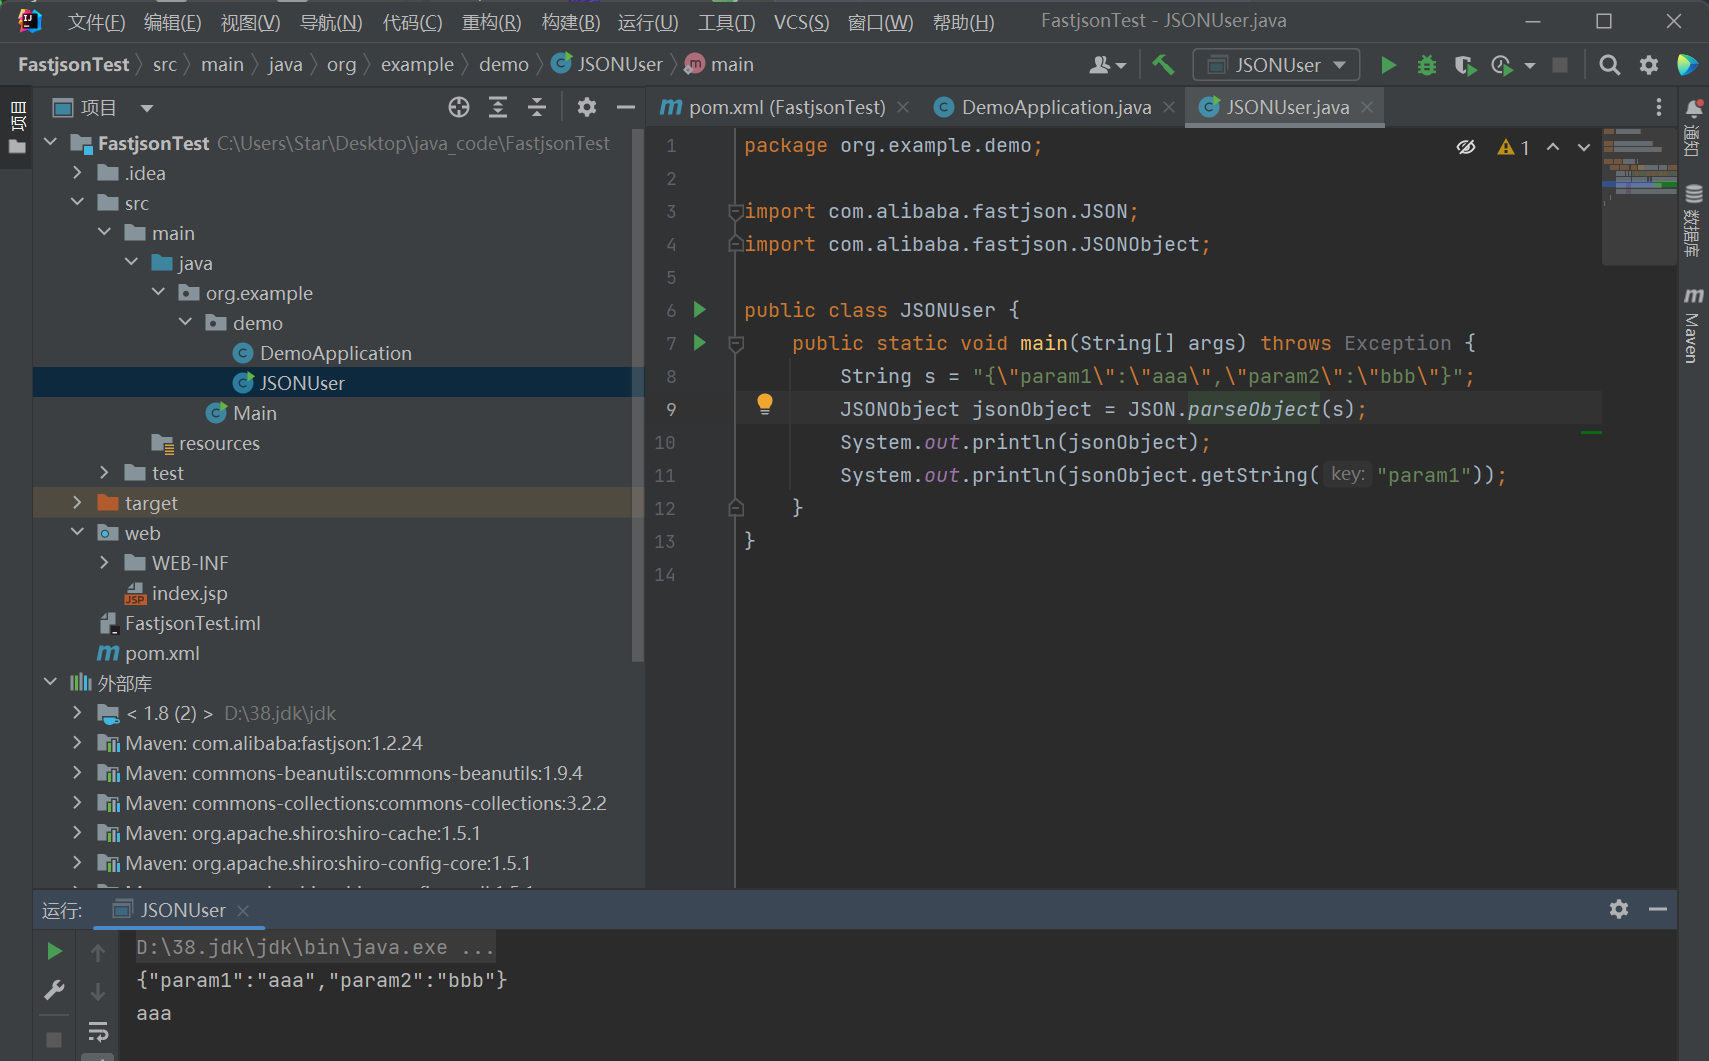
Task: Expand the target folder in project tree
Action: 77,503
